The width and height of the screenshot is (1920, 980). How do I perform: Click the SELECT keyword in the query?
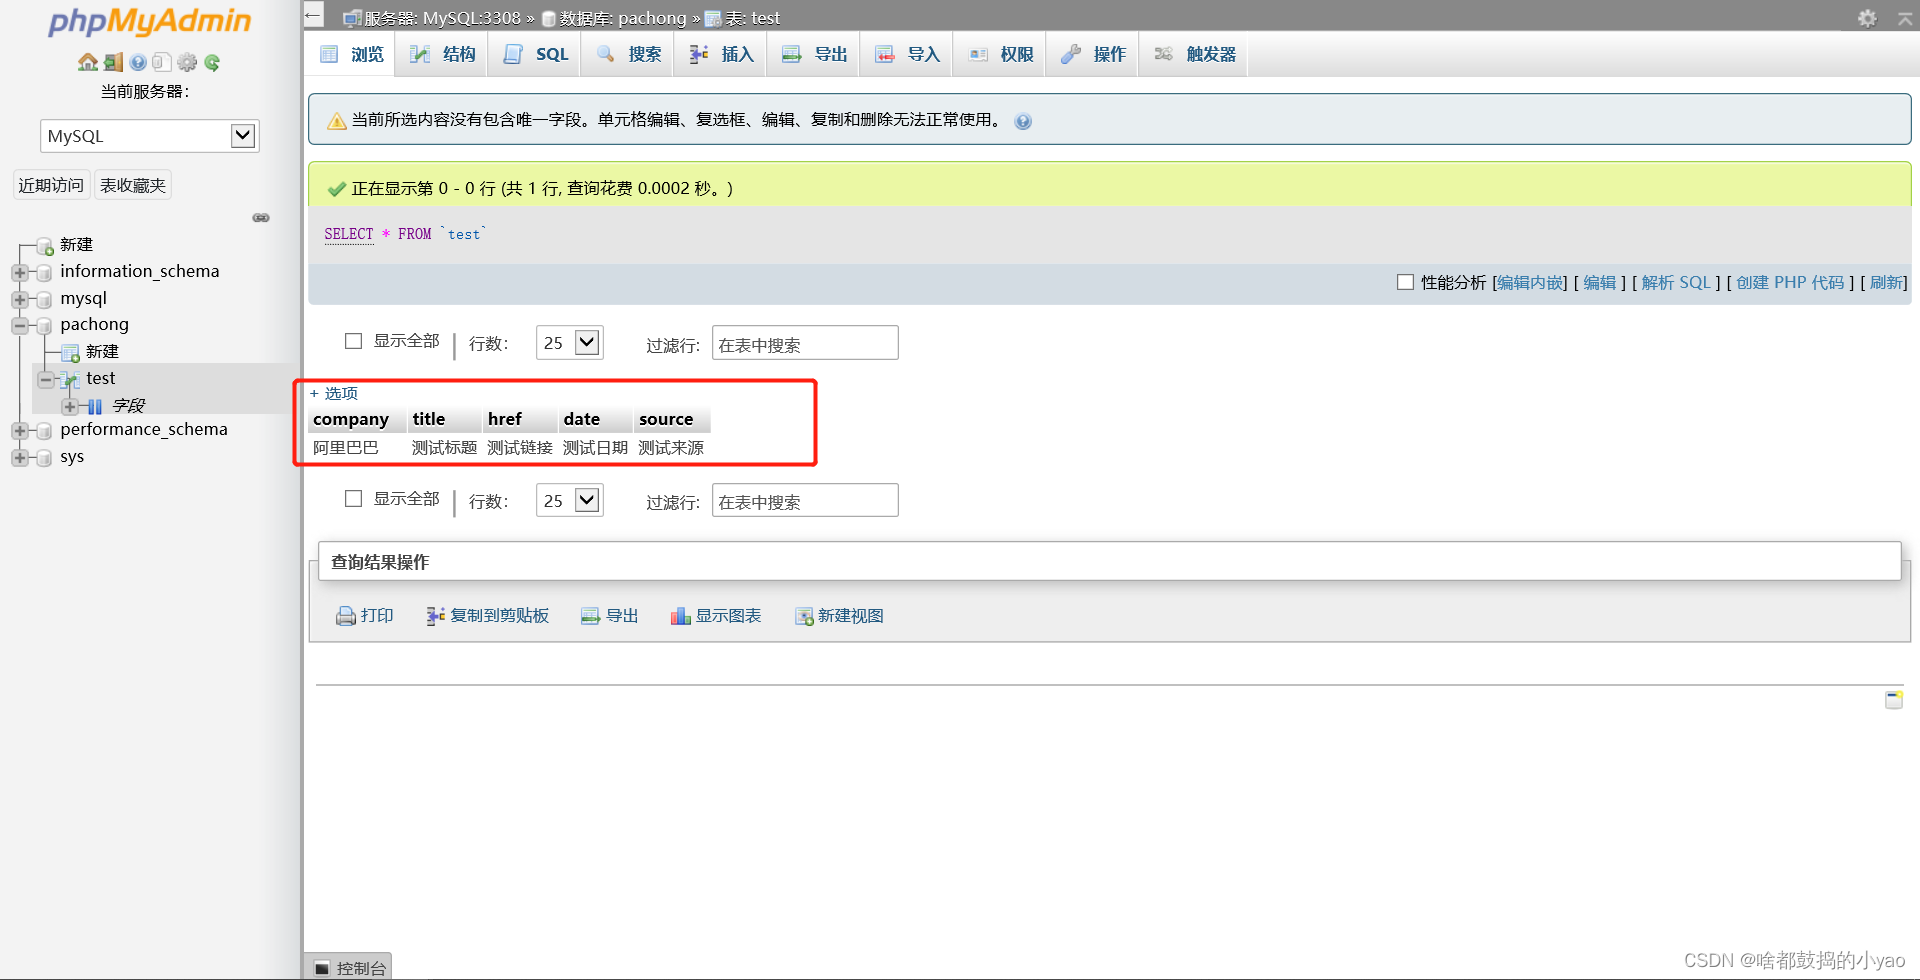pos(349,234)
